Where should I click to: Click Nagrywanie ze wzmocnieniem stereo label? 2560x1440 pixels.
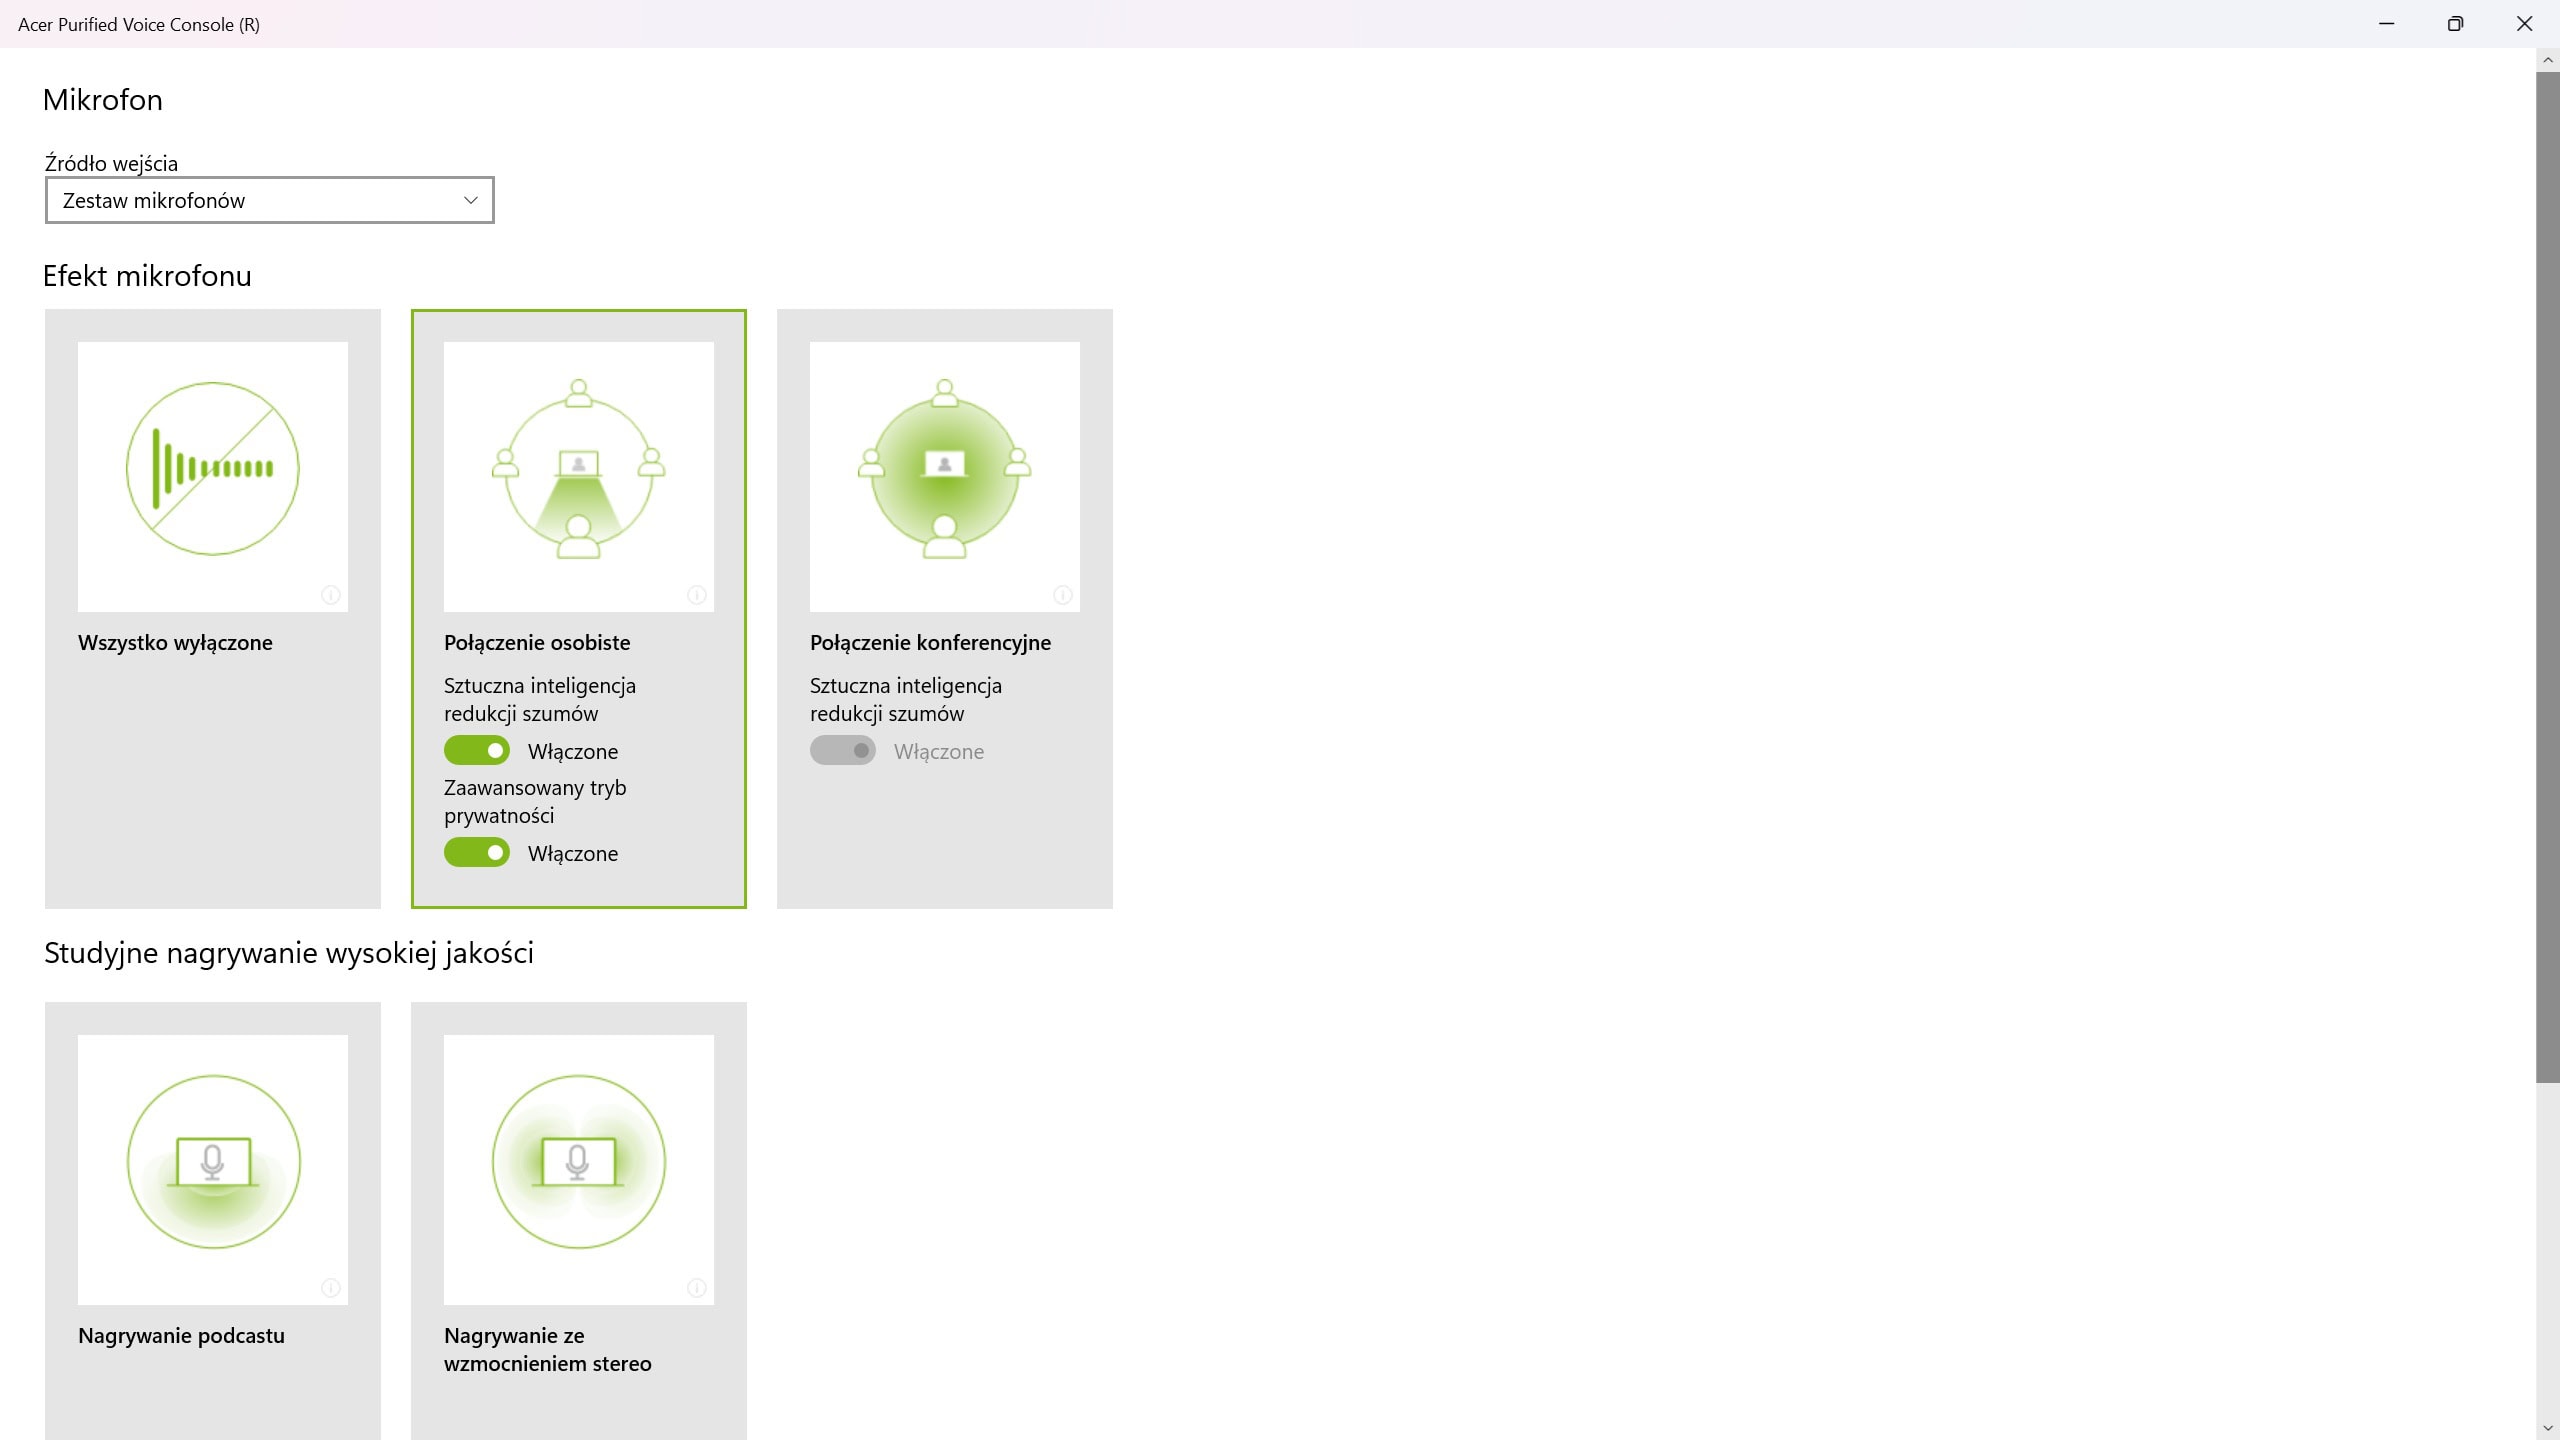(x=548, y=1350)
